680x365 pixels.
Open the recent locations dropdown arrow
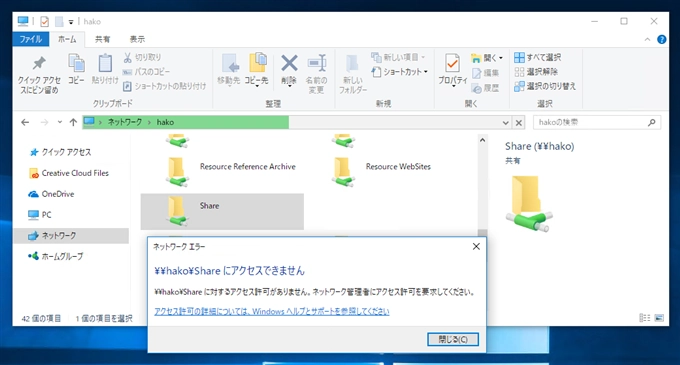coord(59,122)
